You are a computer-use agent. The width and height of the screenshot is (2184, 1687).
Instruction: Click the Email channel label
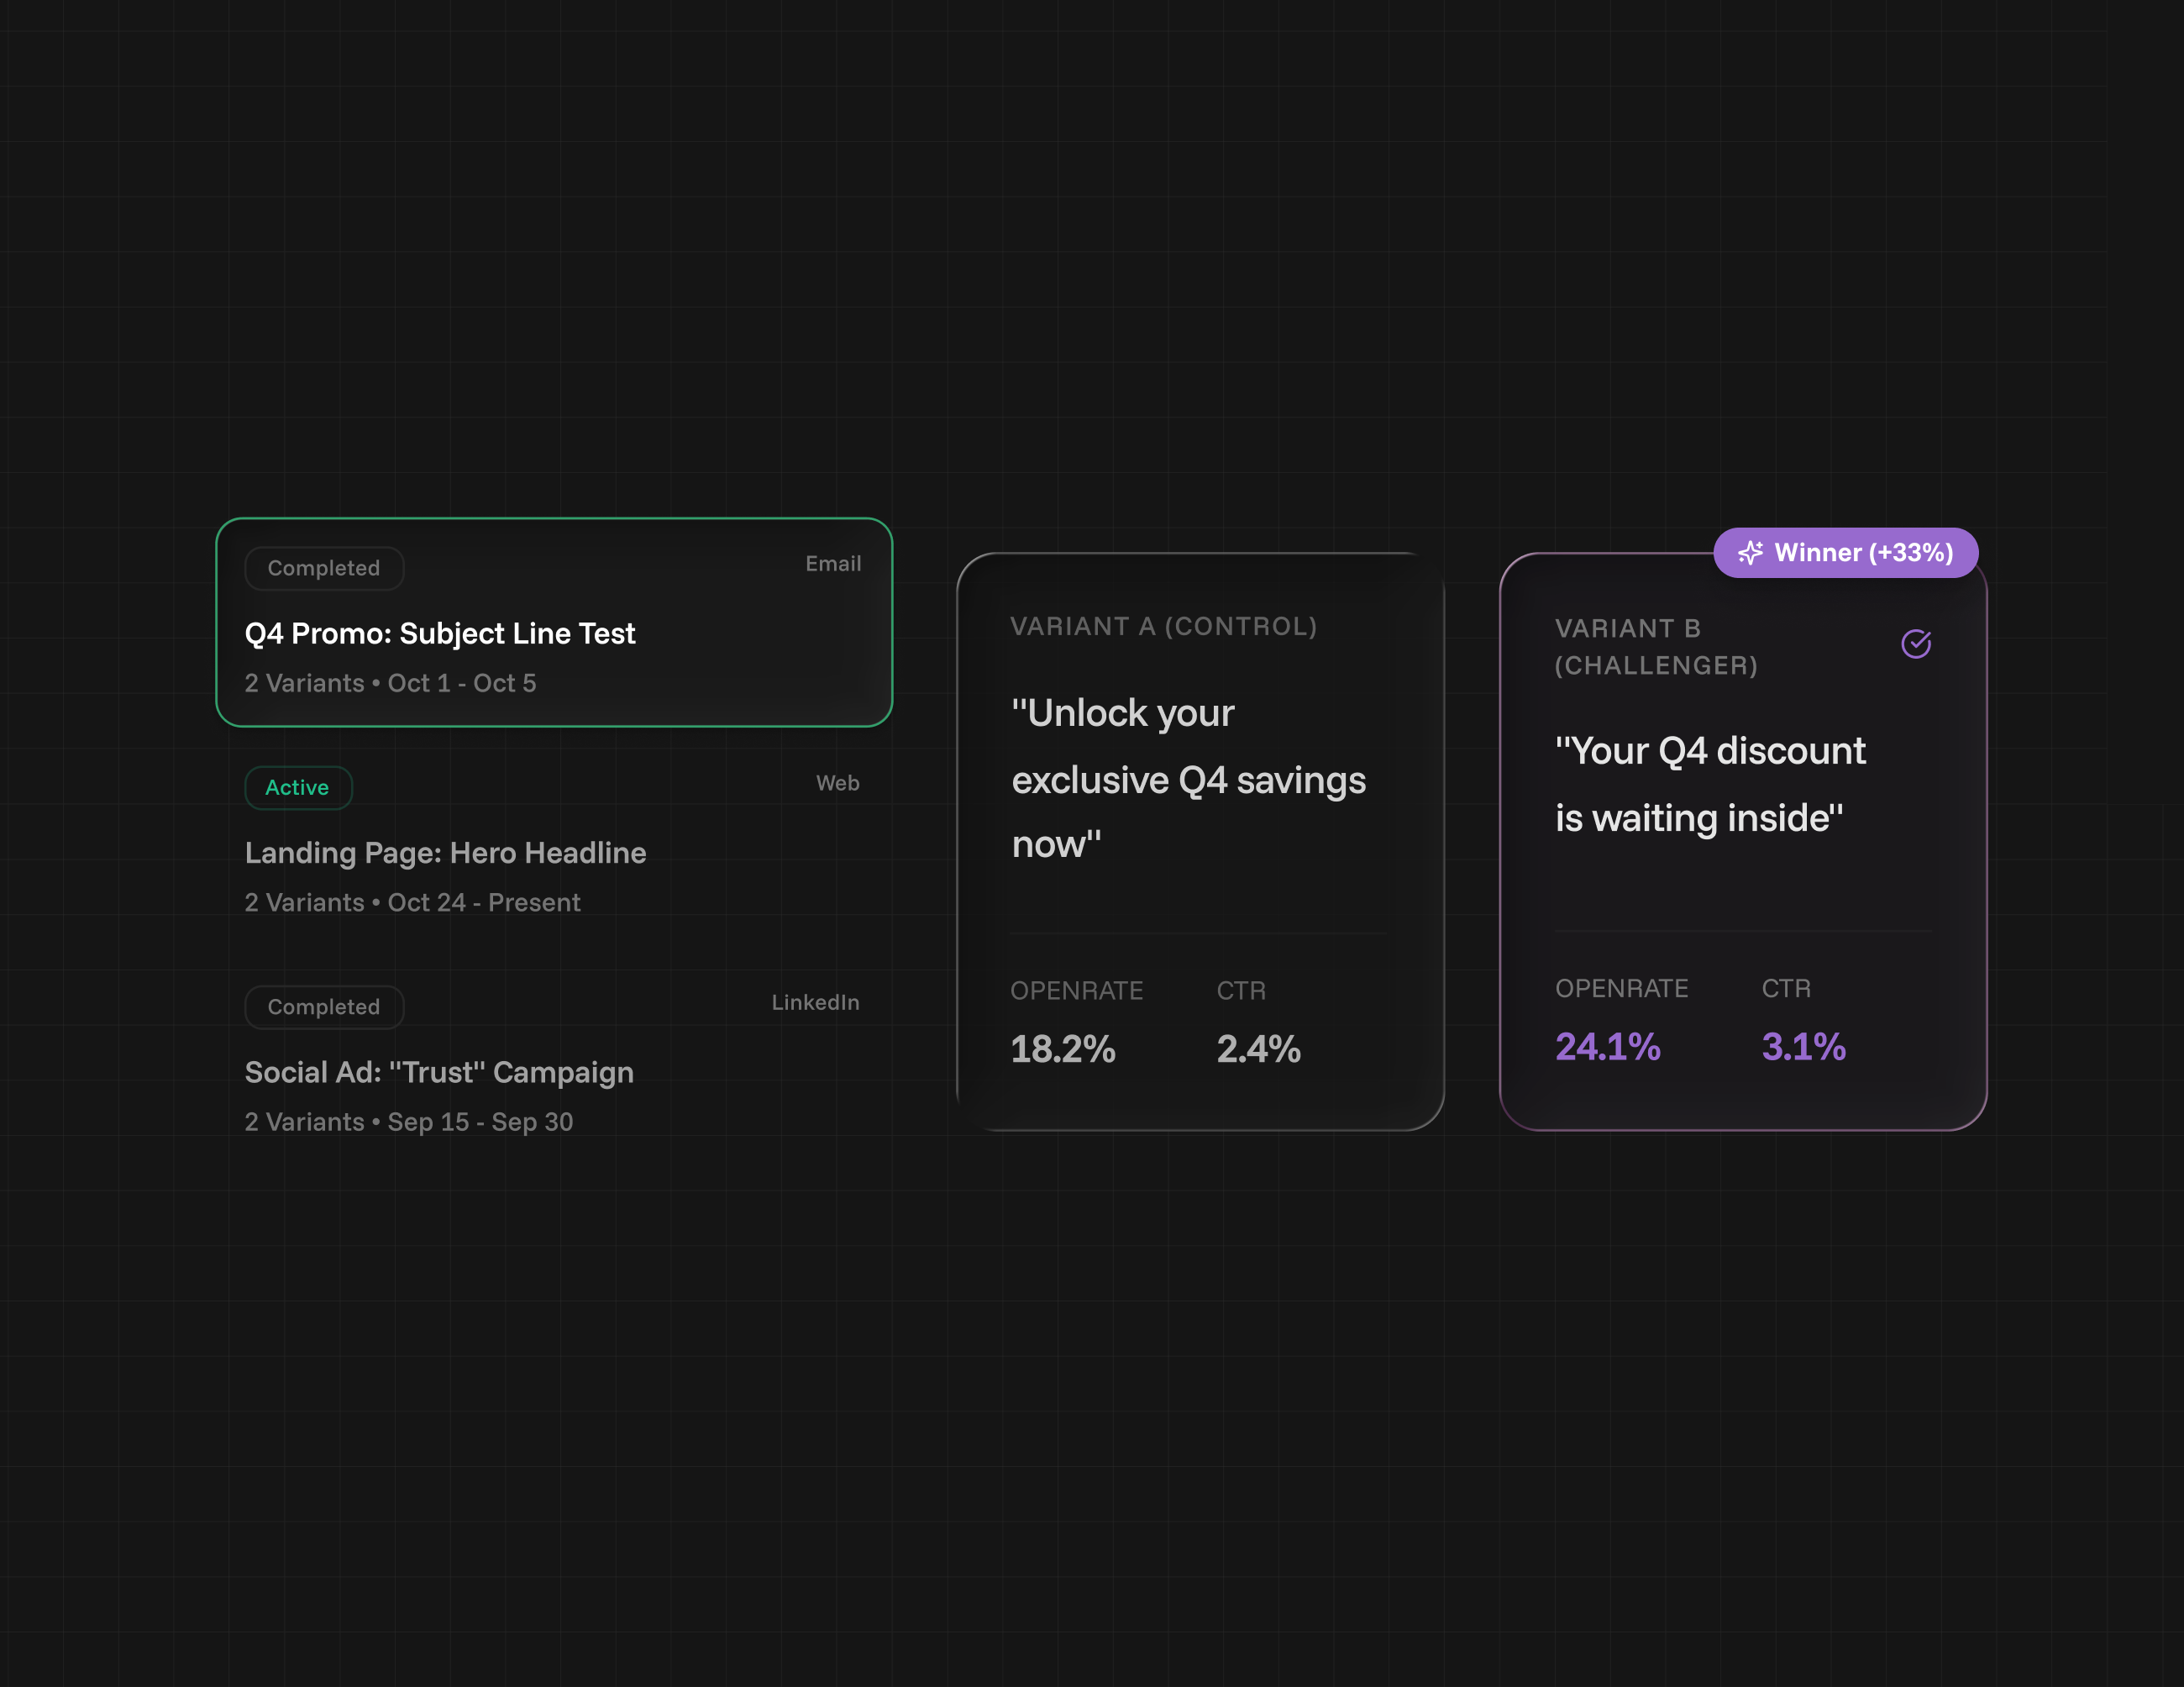pos(833,564)
